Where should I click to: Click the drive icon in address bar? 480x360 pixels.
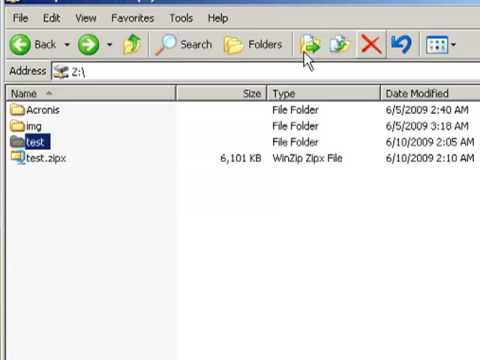click(x=61, y=71)
